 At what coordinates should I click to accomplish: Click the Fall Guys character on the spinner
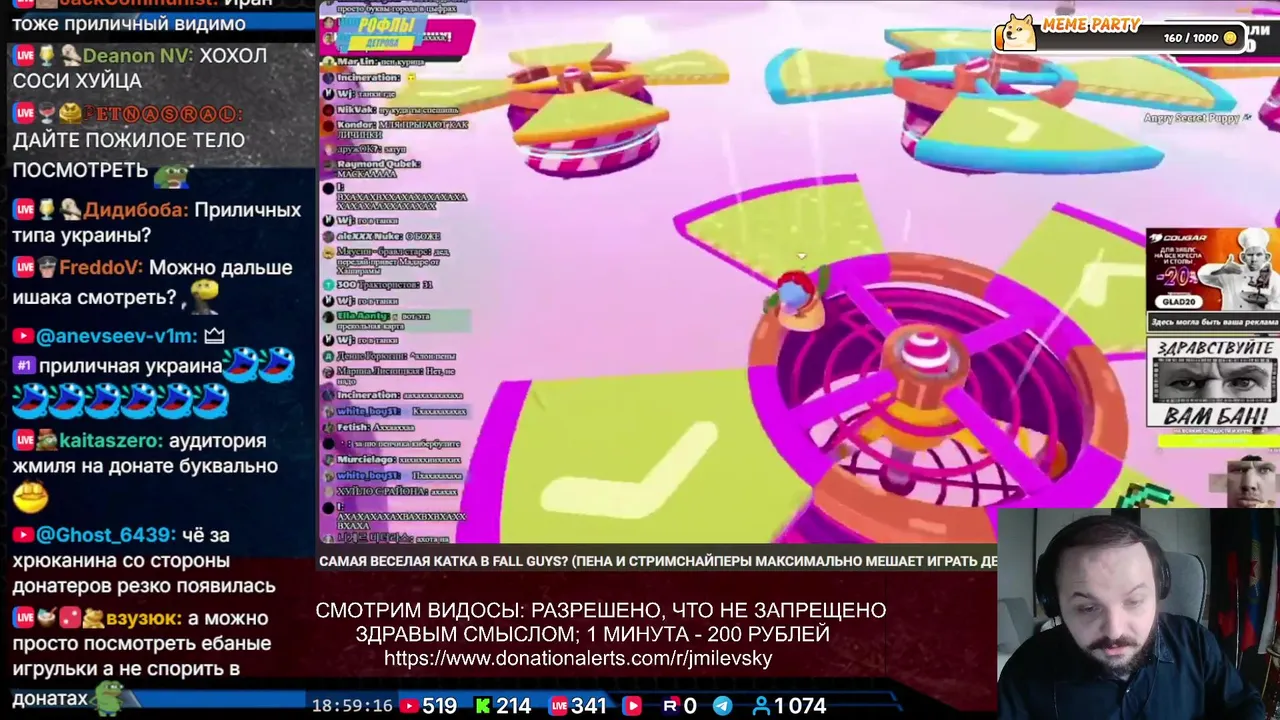coord(798,298)
